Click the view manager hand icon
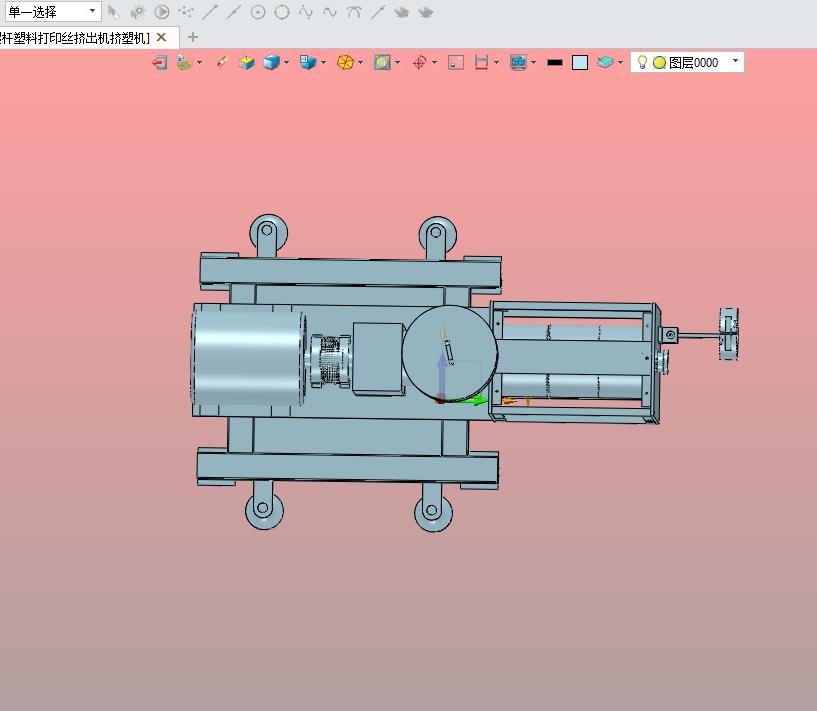This screenshot has width=817, height=711. pyautogui.click(x=184, y=63)
